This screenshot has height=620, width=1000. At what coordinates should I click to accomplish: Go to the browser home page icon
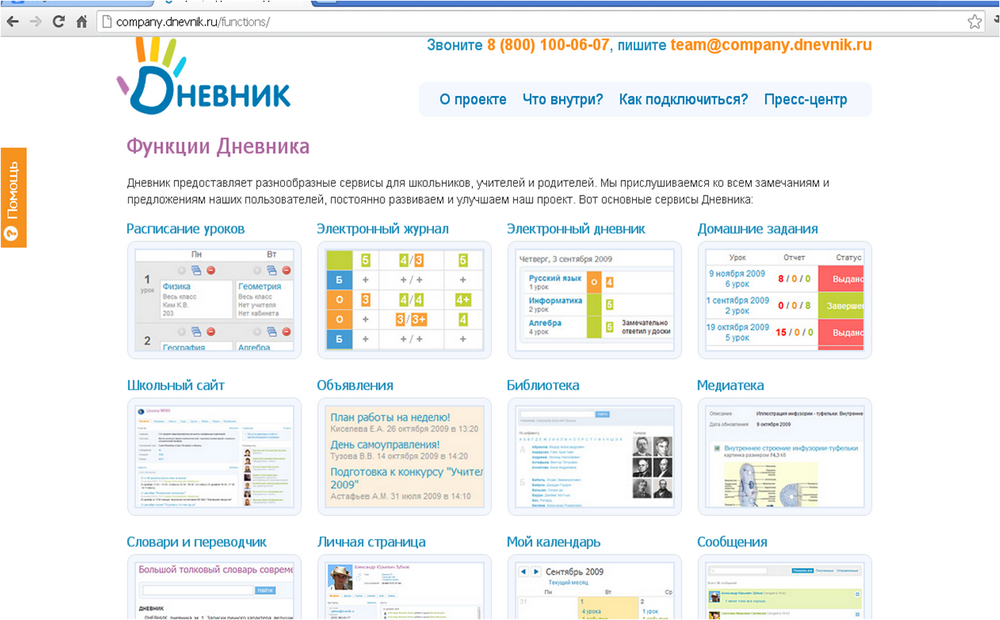82,22
